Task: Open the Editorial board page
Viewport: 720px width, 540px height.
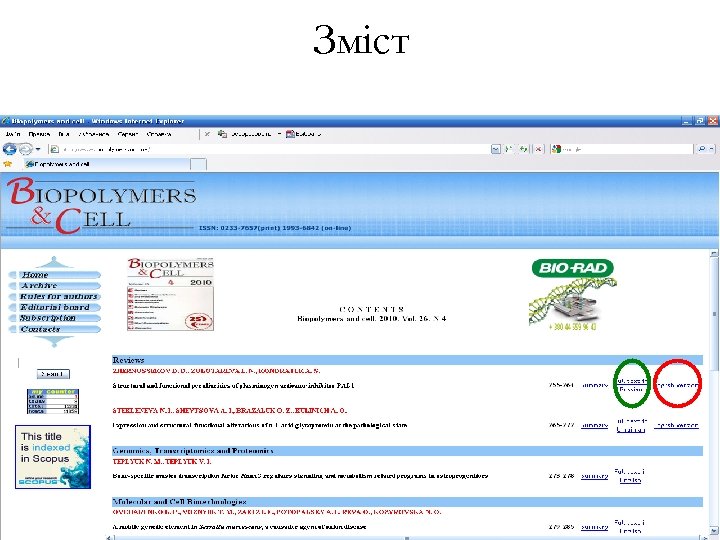Action: pyautogui.click(x=54, y=307)
